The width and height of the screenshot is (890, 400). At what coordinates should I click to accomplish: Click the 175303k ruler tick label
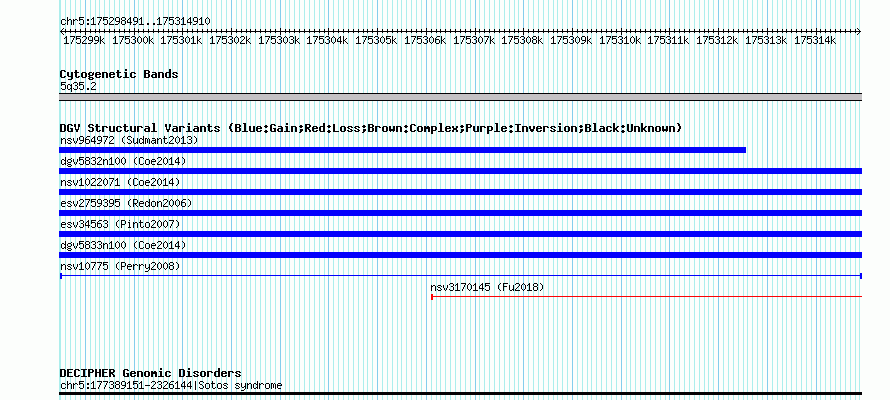click(x=279, y=40)
